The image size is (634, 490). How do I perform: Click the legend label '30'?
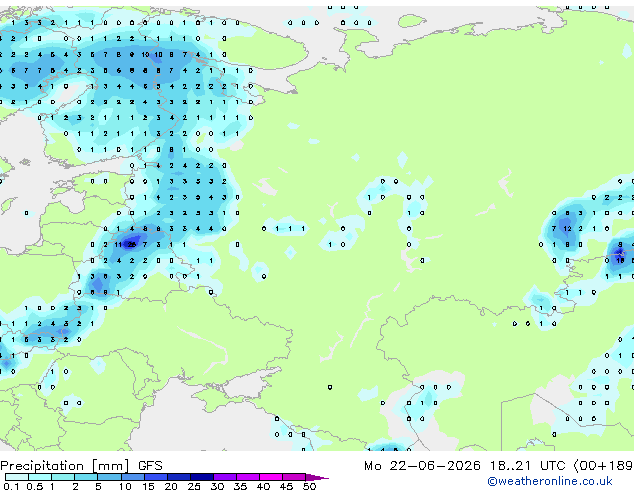[217, 486]
